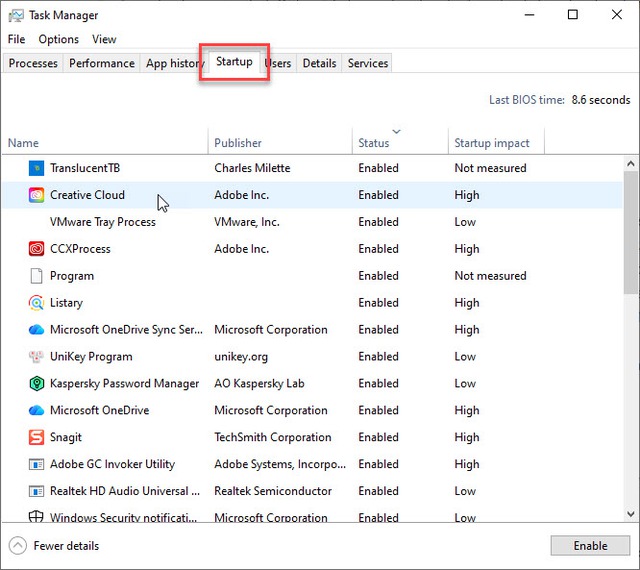Viewport: 640px width, 570px height.
Task: Click the Snagit app icon
Action: click(x=36, y=438)
